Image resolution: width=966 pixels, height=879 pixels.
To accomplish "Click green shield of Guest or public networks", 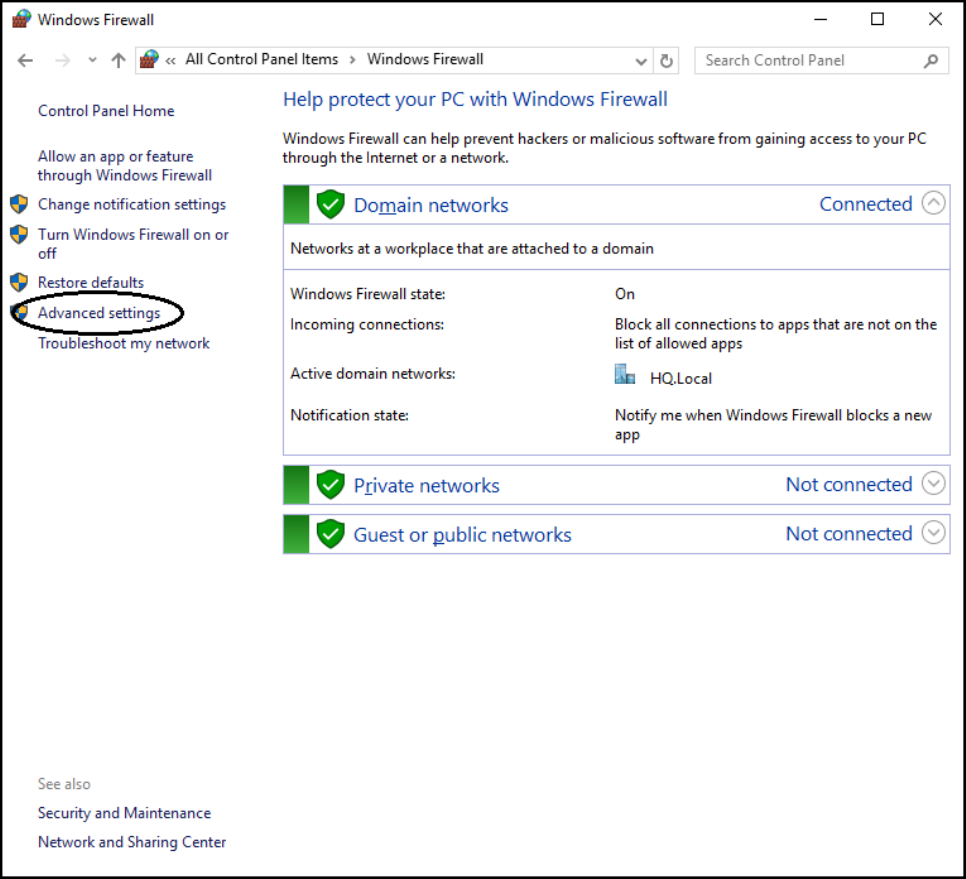I will tap(330, 533).
